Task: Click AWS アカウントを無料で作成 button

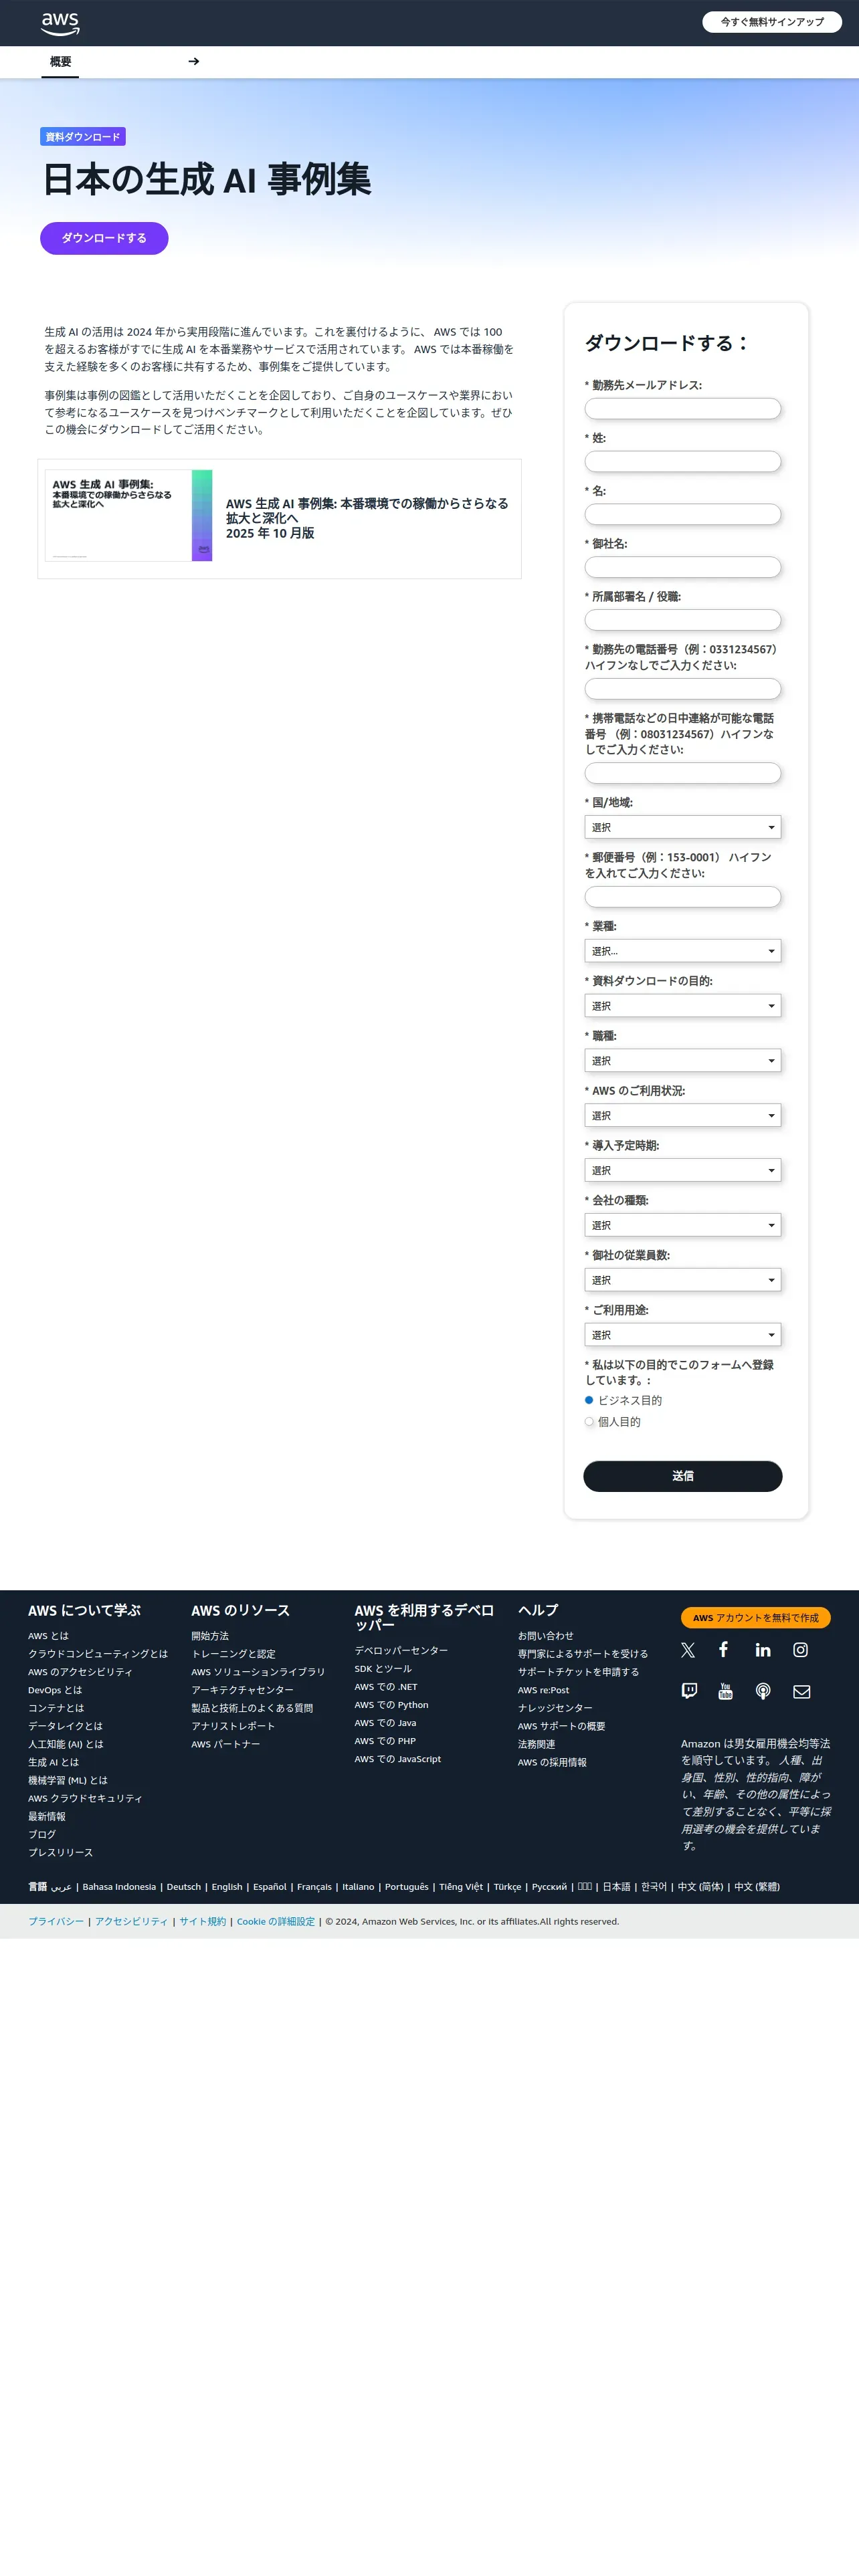Action: point(755,1617)
